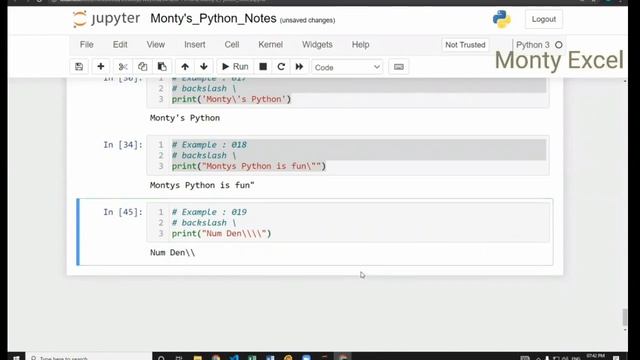Open the Insert menu
The image size is (640, 360).
click(x=195, y=44)
